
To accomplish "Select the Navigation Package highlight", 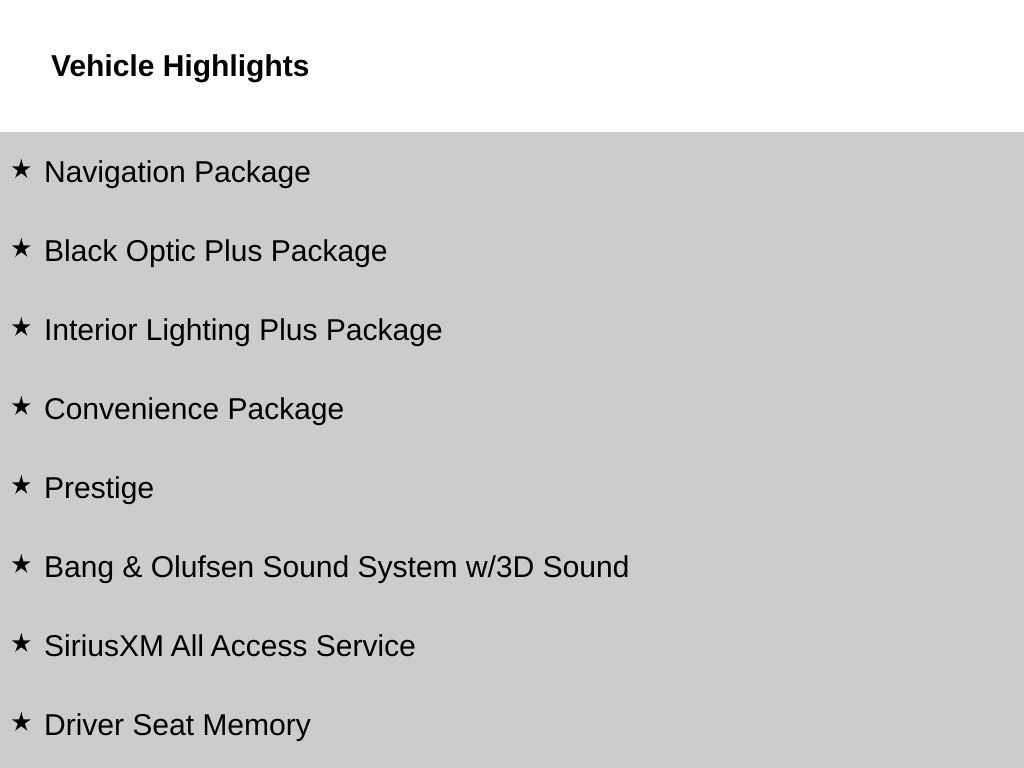I will point(177,173).
